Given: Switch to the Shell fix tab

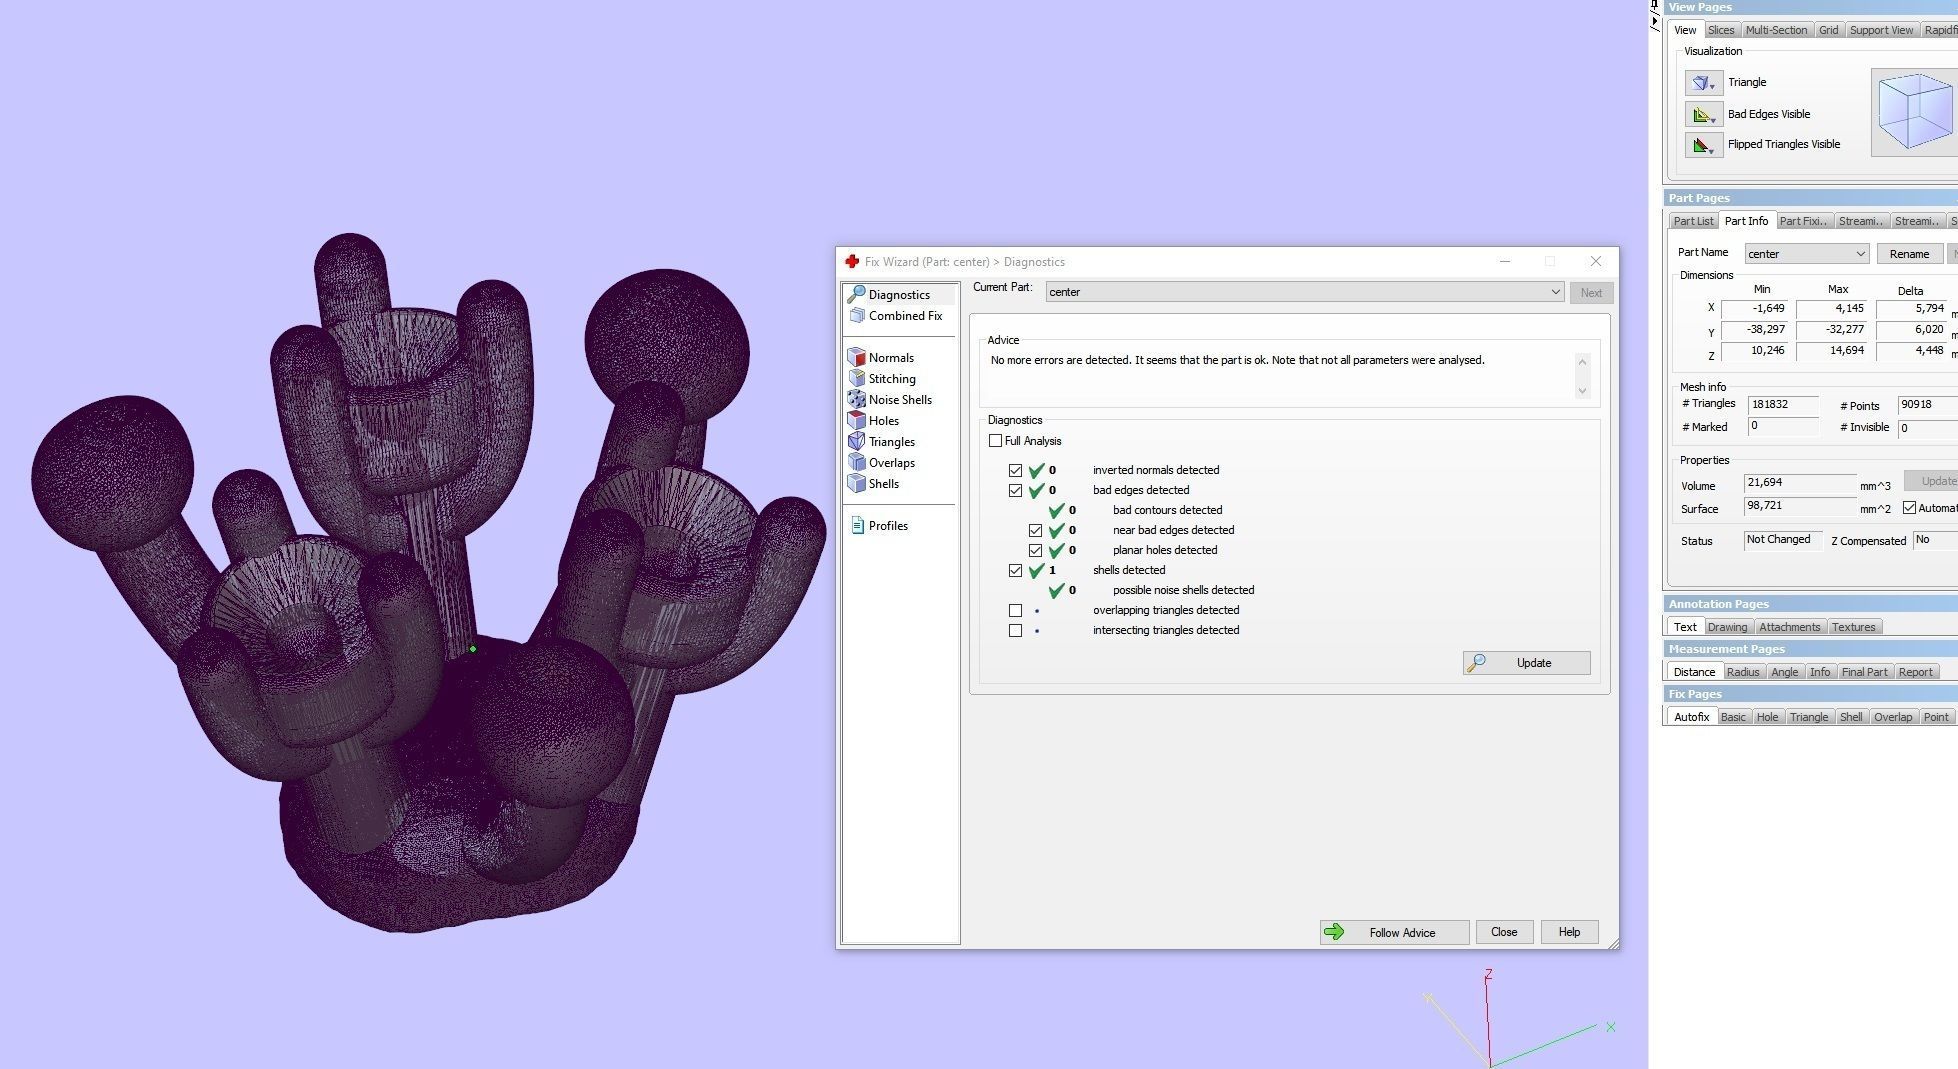Looking at the screenshot, I should pos(1851,717).
